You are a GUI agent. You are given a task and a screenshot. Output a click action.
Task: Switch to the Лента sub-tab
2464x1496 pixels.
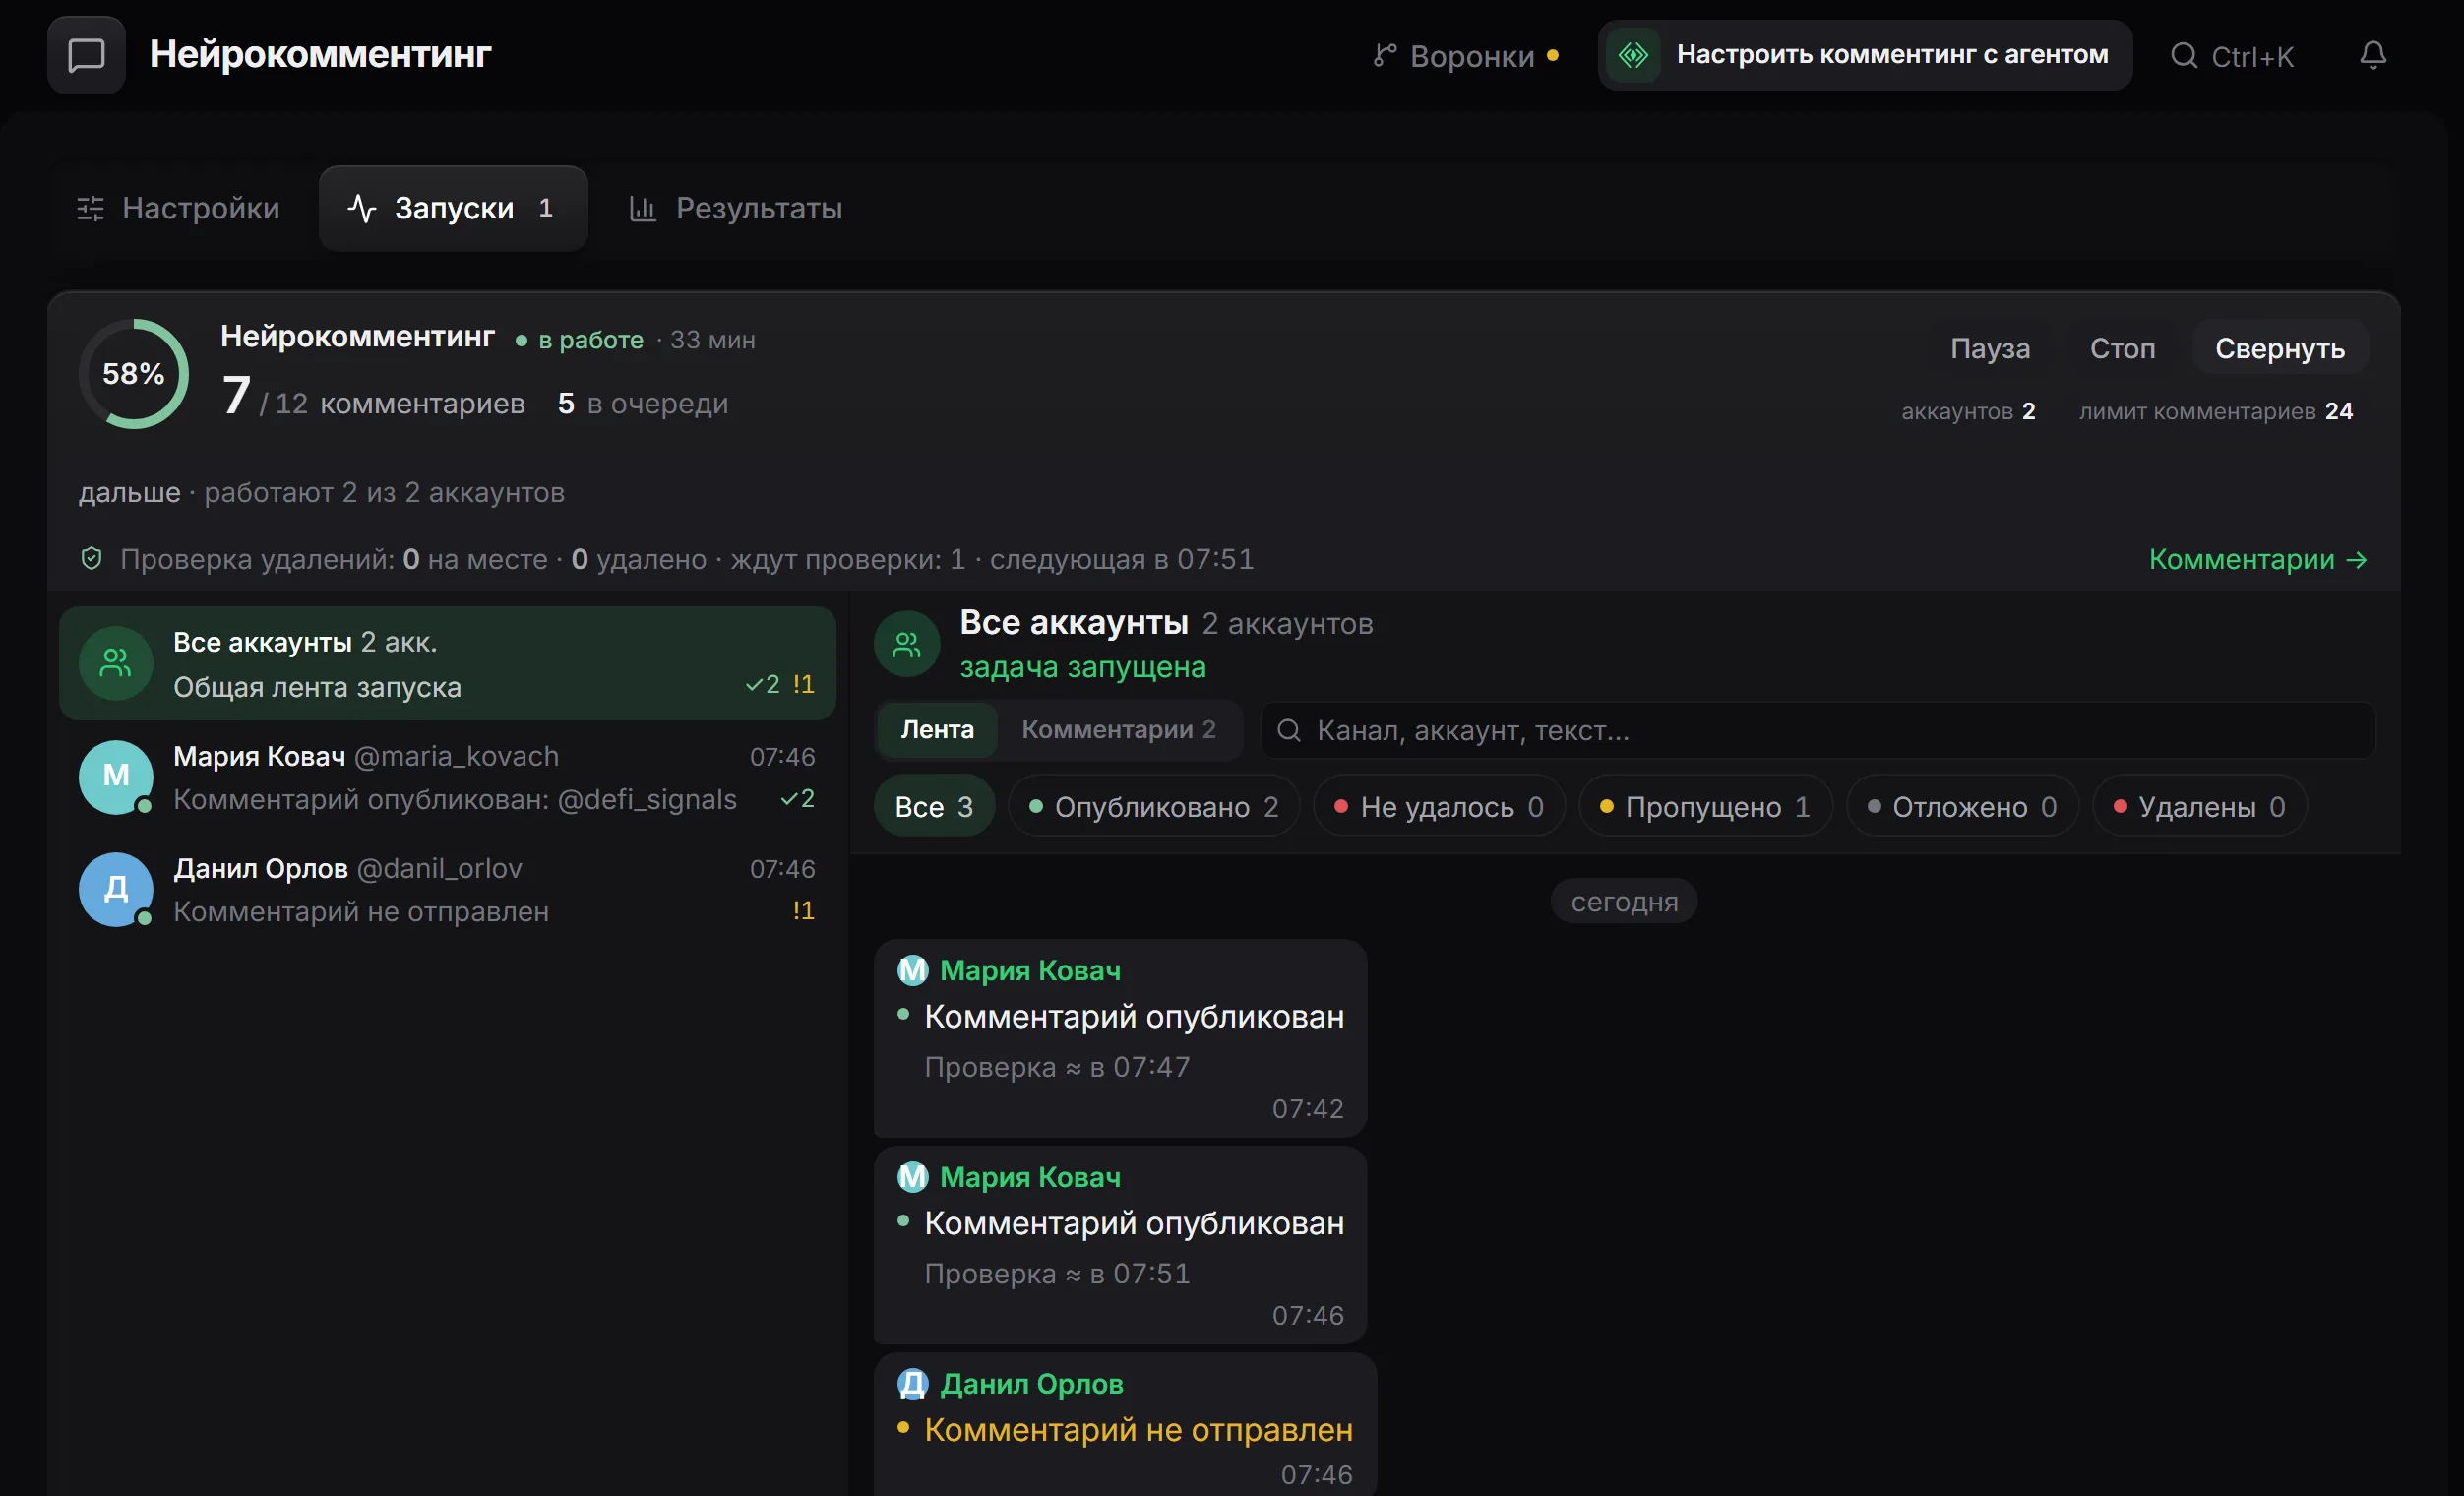click(x=937, y=730)
